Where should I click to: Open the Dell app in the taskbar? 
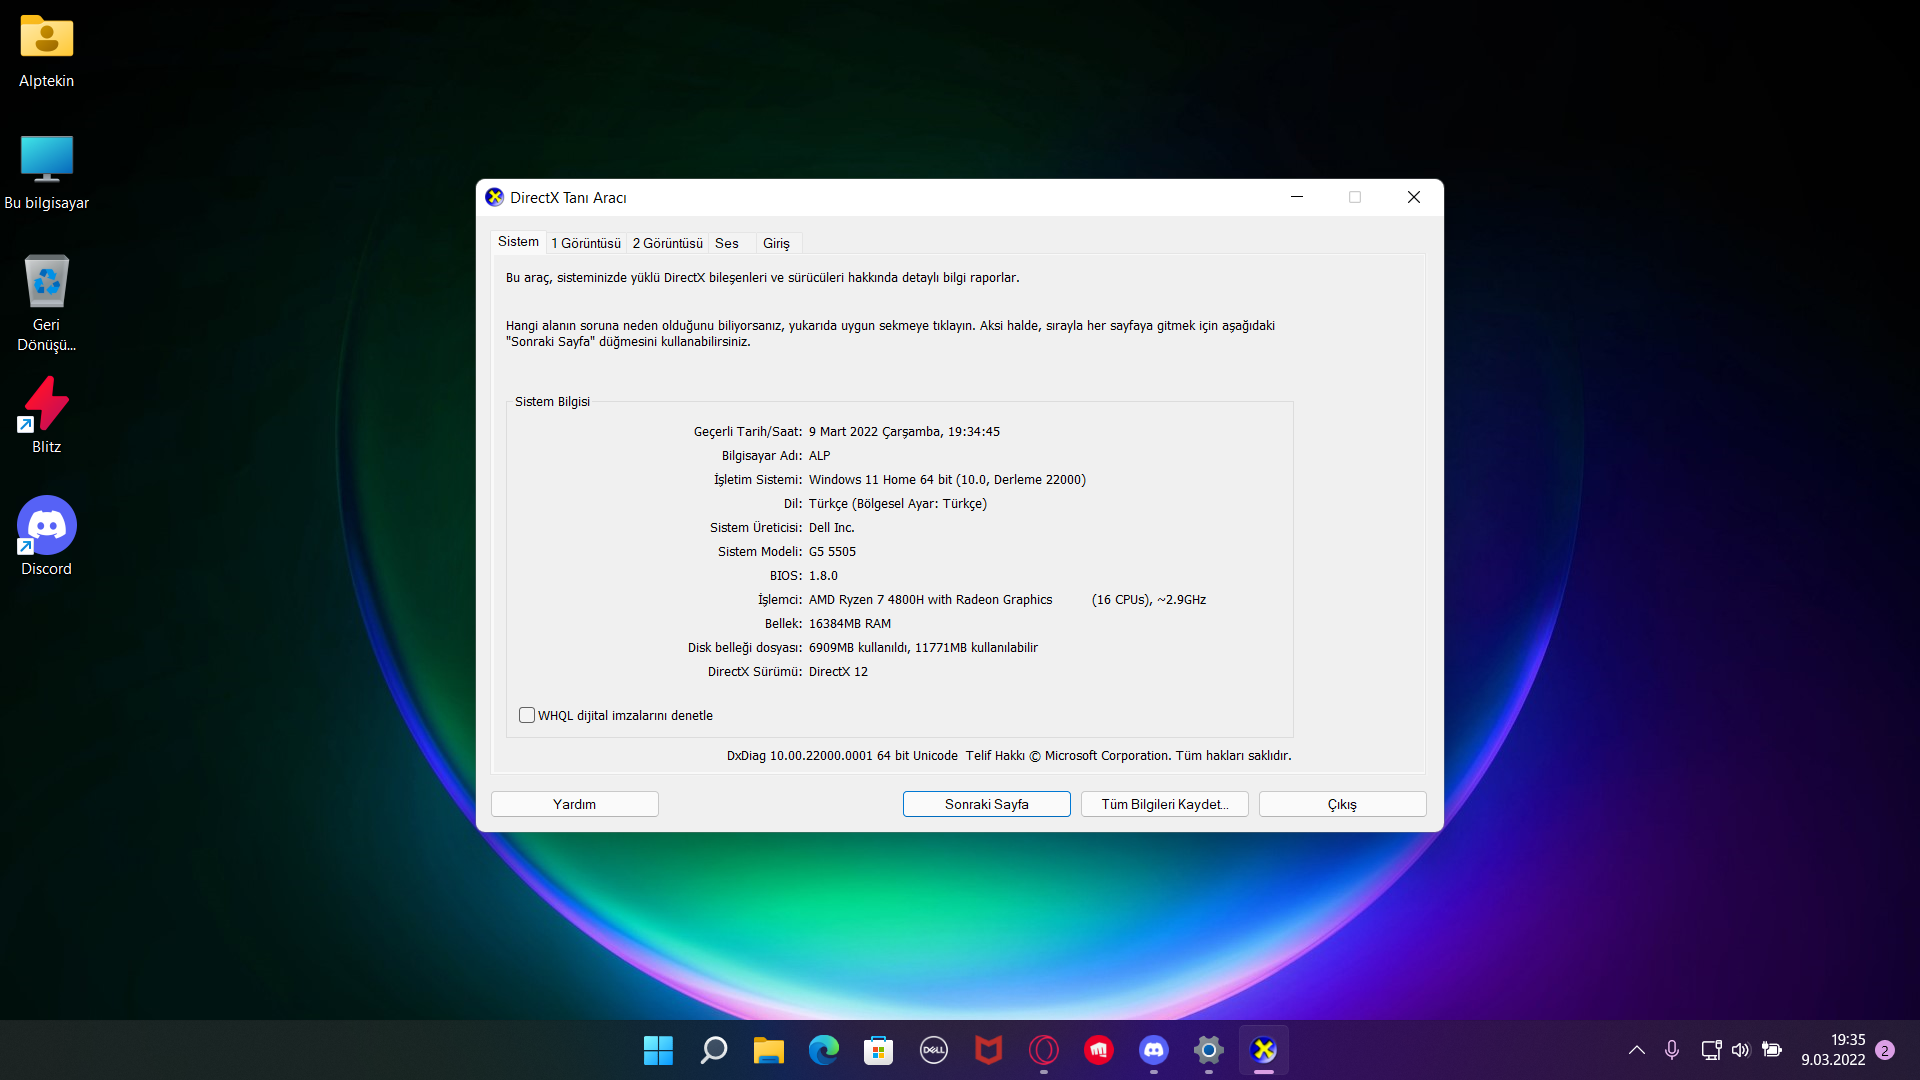[x=934, y=1050]
